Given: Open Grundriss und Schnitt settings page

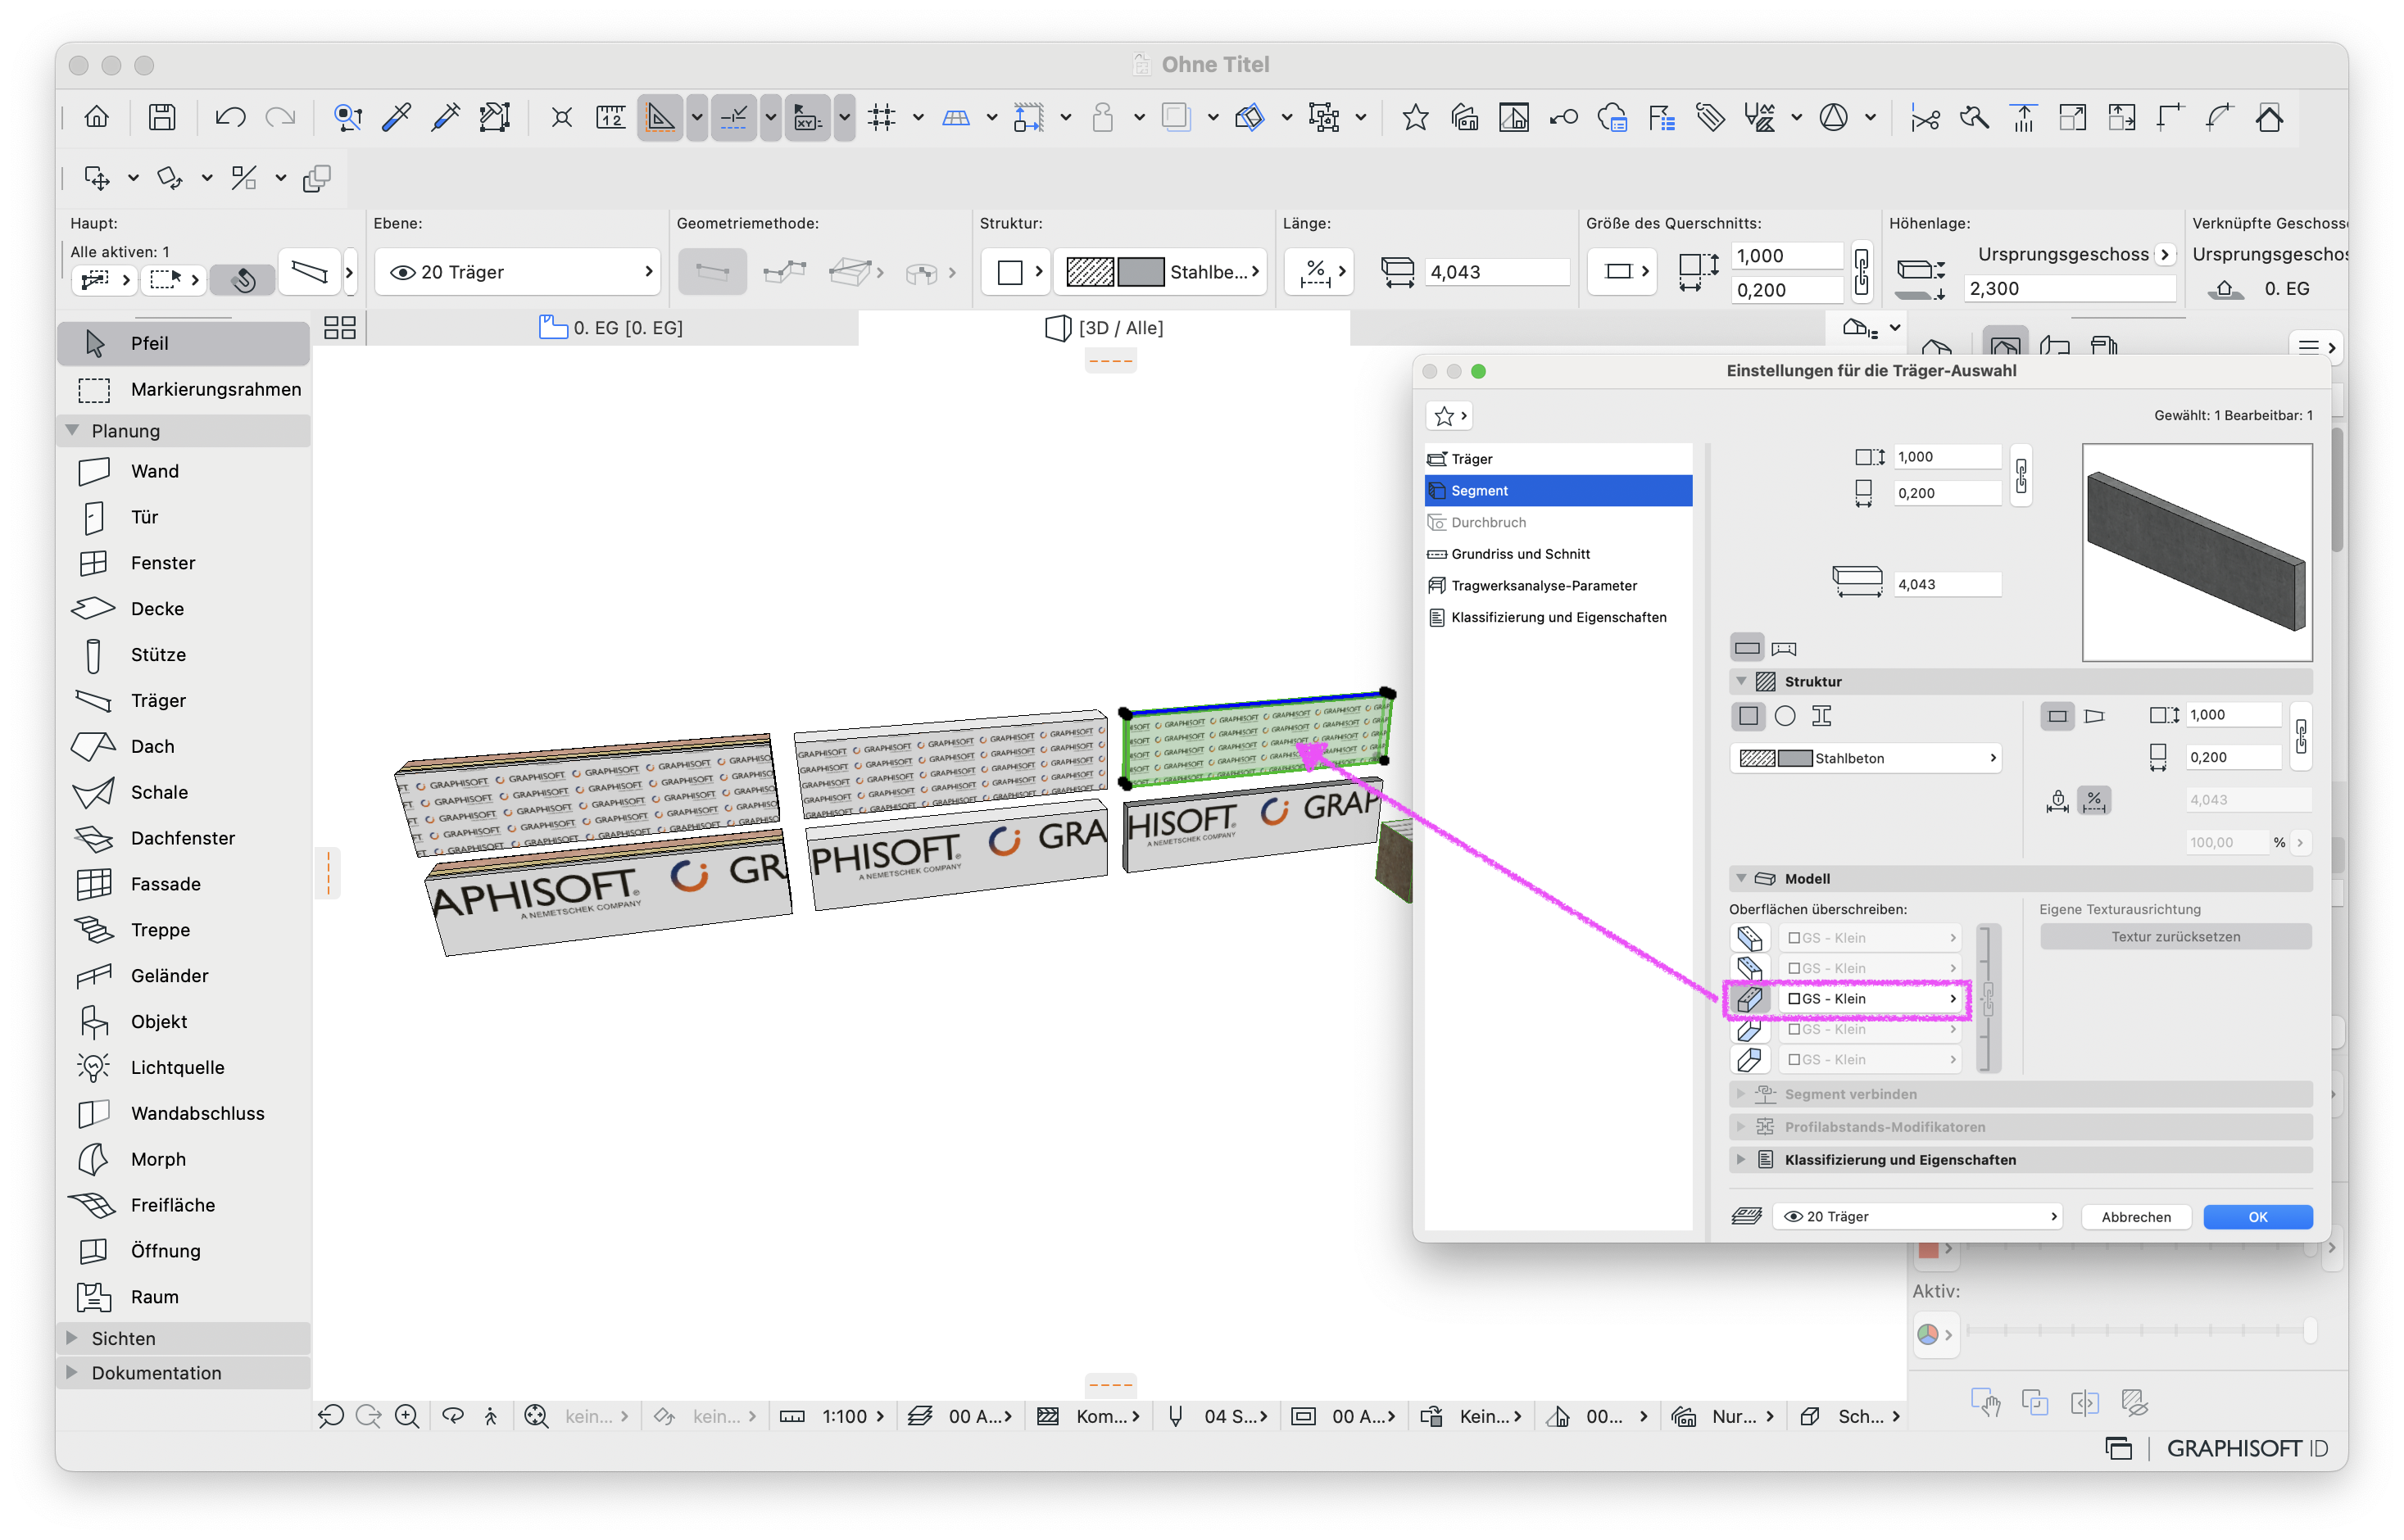Looking at the screenshot, I should 1558,554.
